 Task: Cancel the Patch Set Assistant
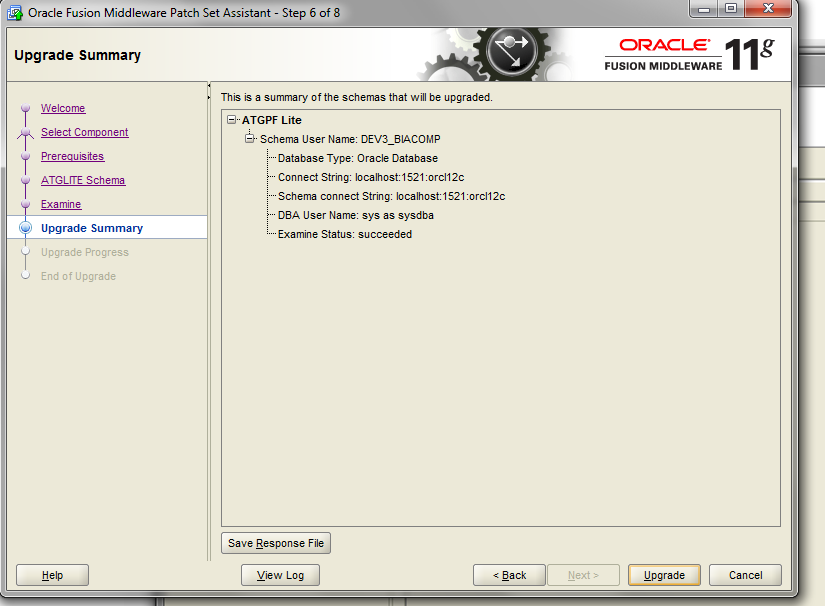coord(746,575)
